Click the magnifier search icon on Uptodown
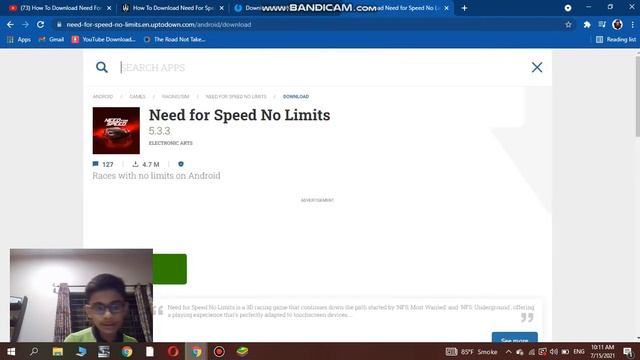The width and height of the screenshot is (640, 360). (102, 67)
